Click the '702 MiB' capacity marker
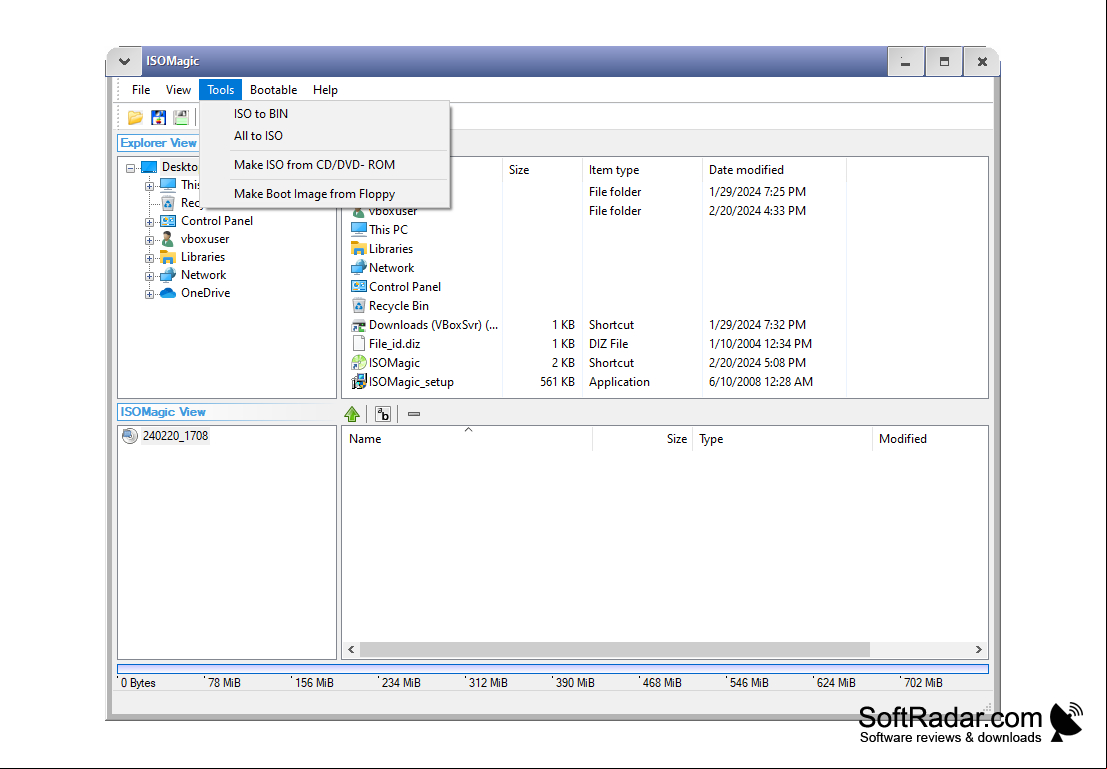The width and height of the screenshot is (1107, 769). (x=923, y=683)
